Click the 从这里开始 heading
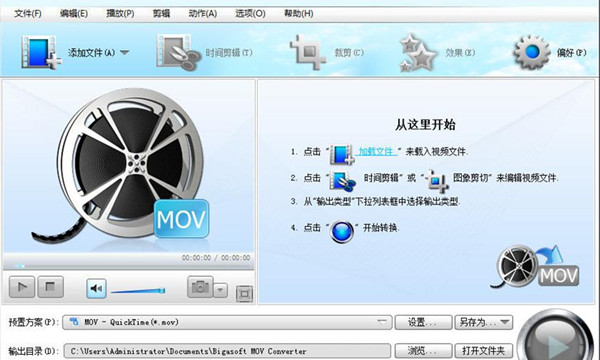The height and width of the screenshot is (360, 600). pyautogui.click(x=425, y=125)
